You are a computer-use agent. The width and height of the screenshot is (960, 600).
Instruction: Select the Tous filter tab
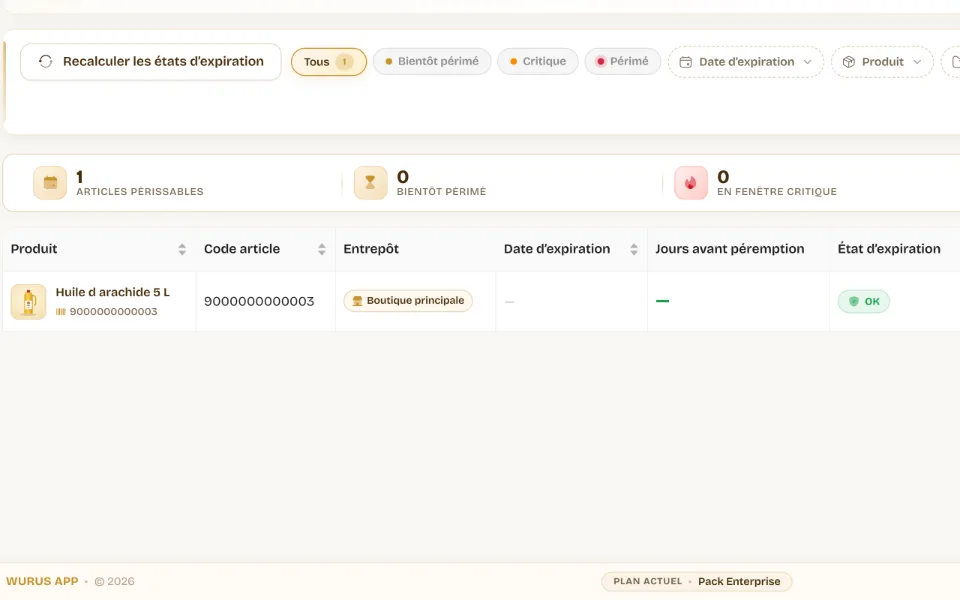[x=329, y=62]
